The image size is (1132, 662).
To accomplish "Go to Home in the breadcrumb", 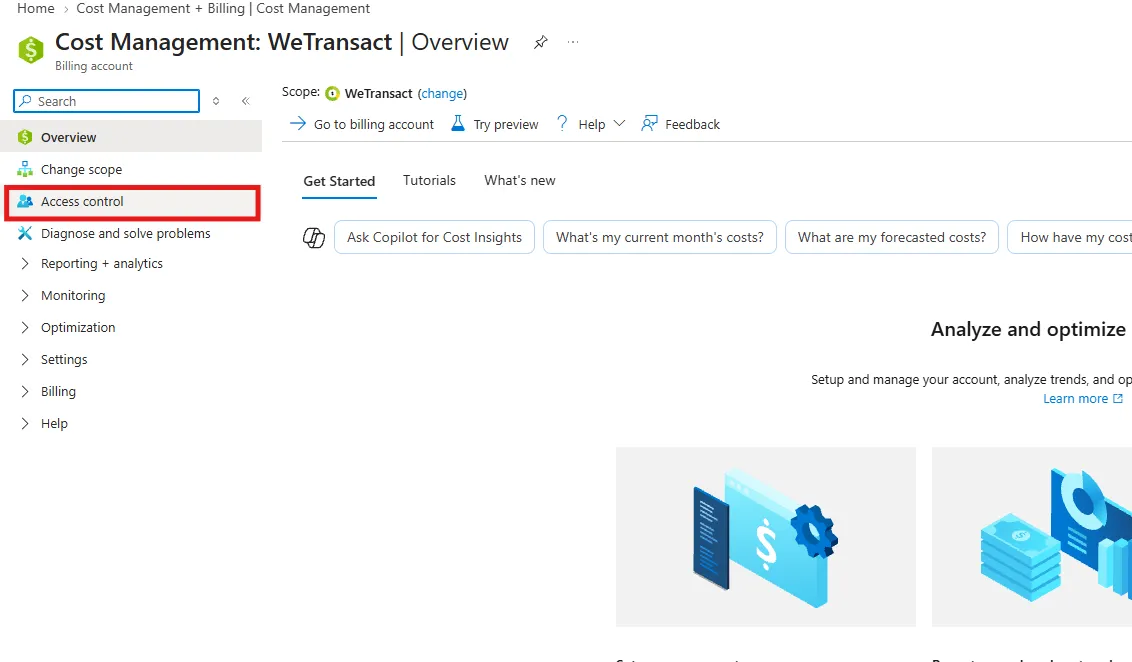I will (36, 8).
